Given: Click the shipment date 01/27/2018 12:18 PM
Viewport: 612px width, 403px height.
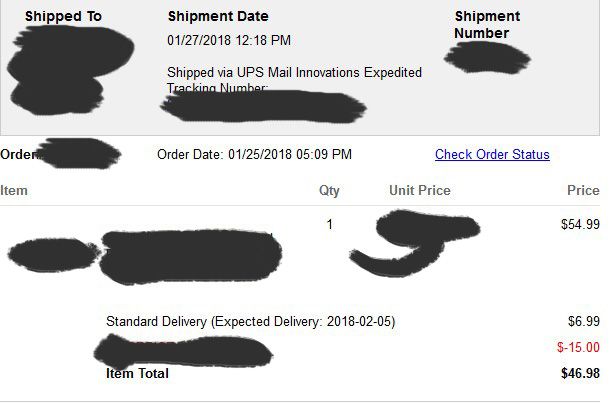Looking at the screenshot, I should 229,40.
